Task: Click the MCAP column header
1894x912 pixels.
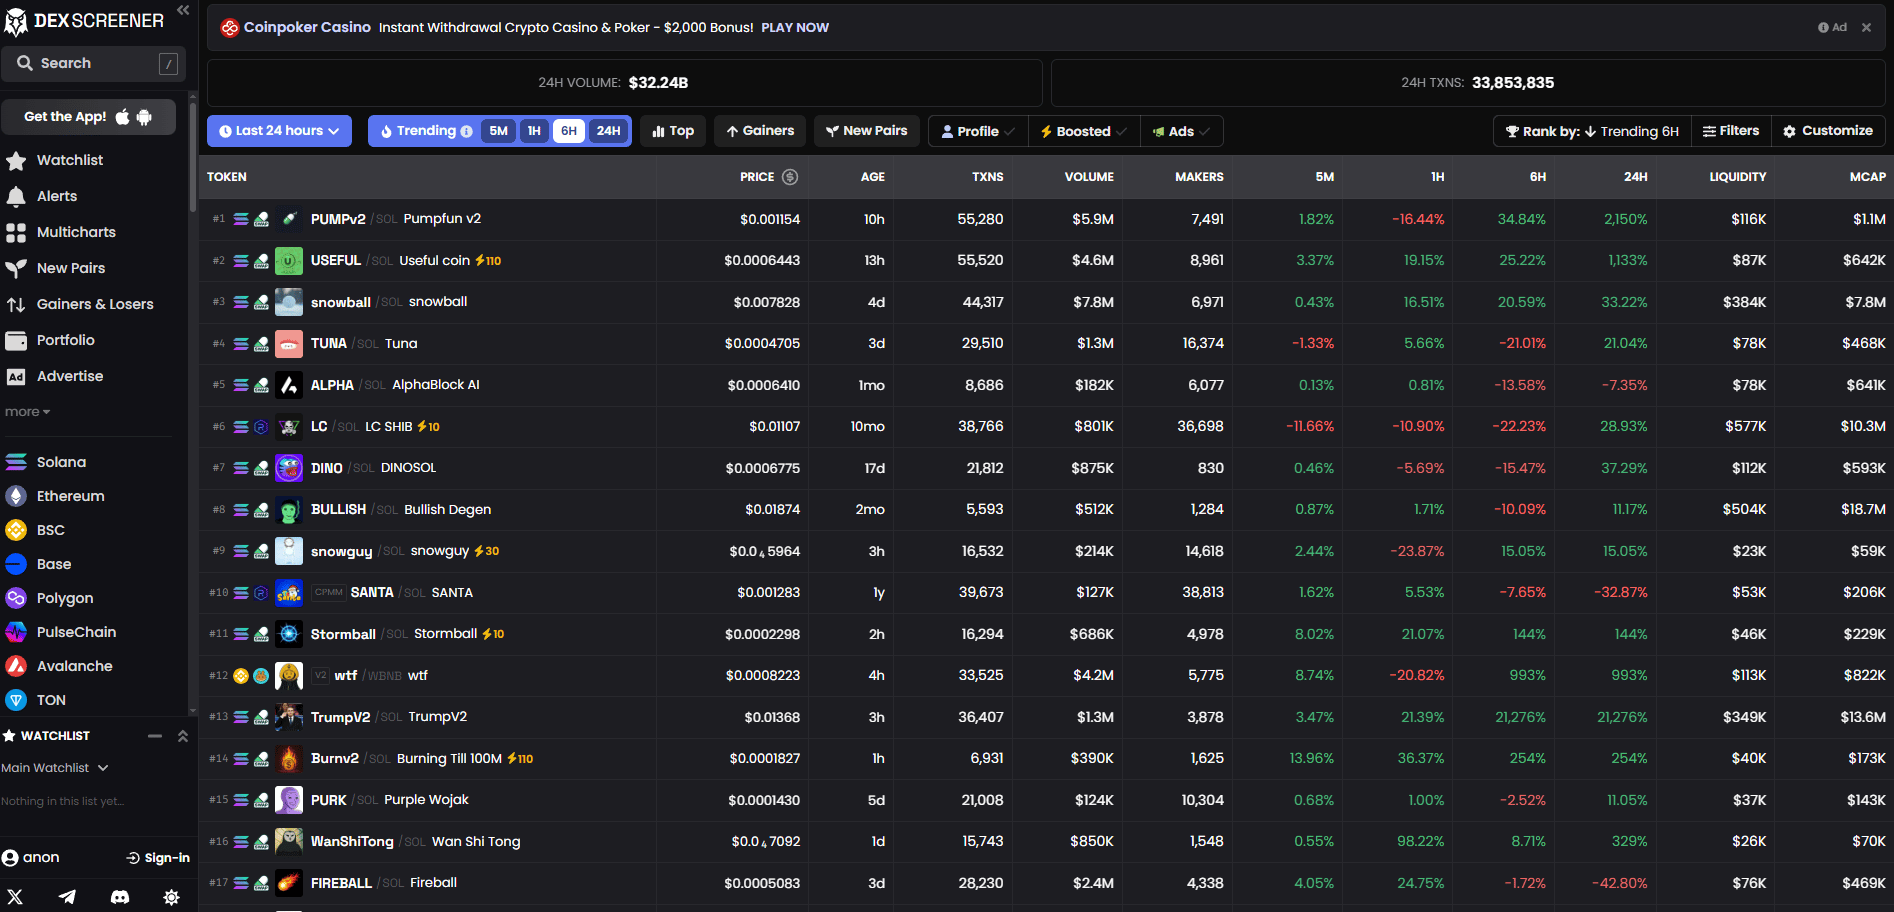Action: [x=1867, y=177]
